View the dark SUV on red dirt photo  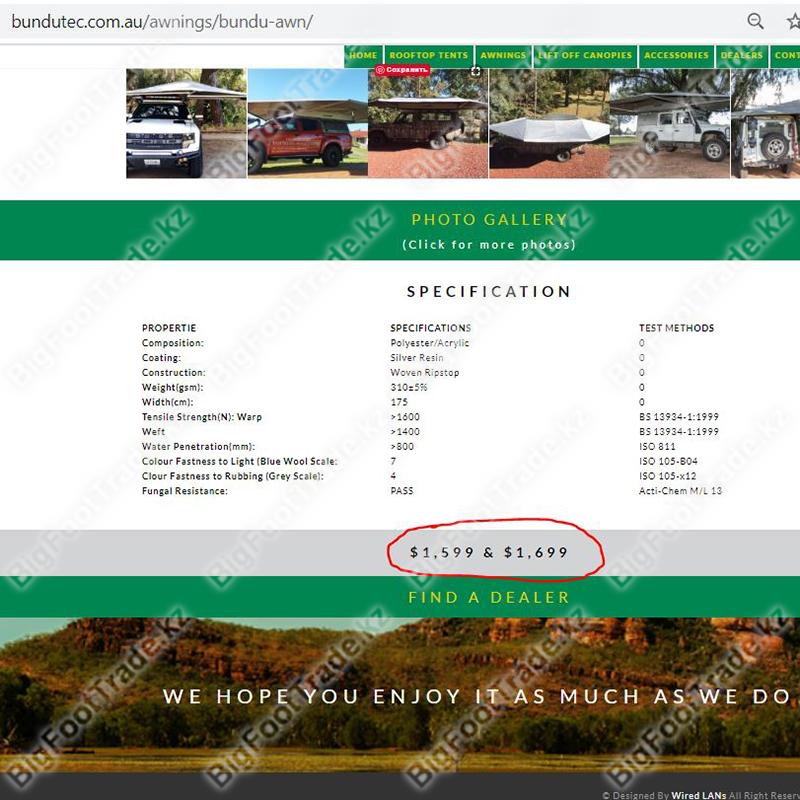428,123
